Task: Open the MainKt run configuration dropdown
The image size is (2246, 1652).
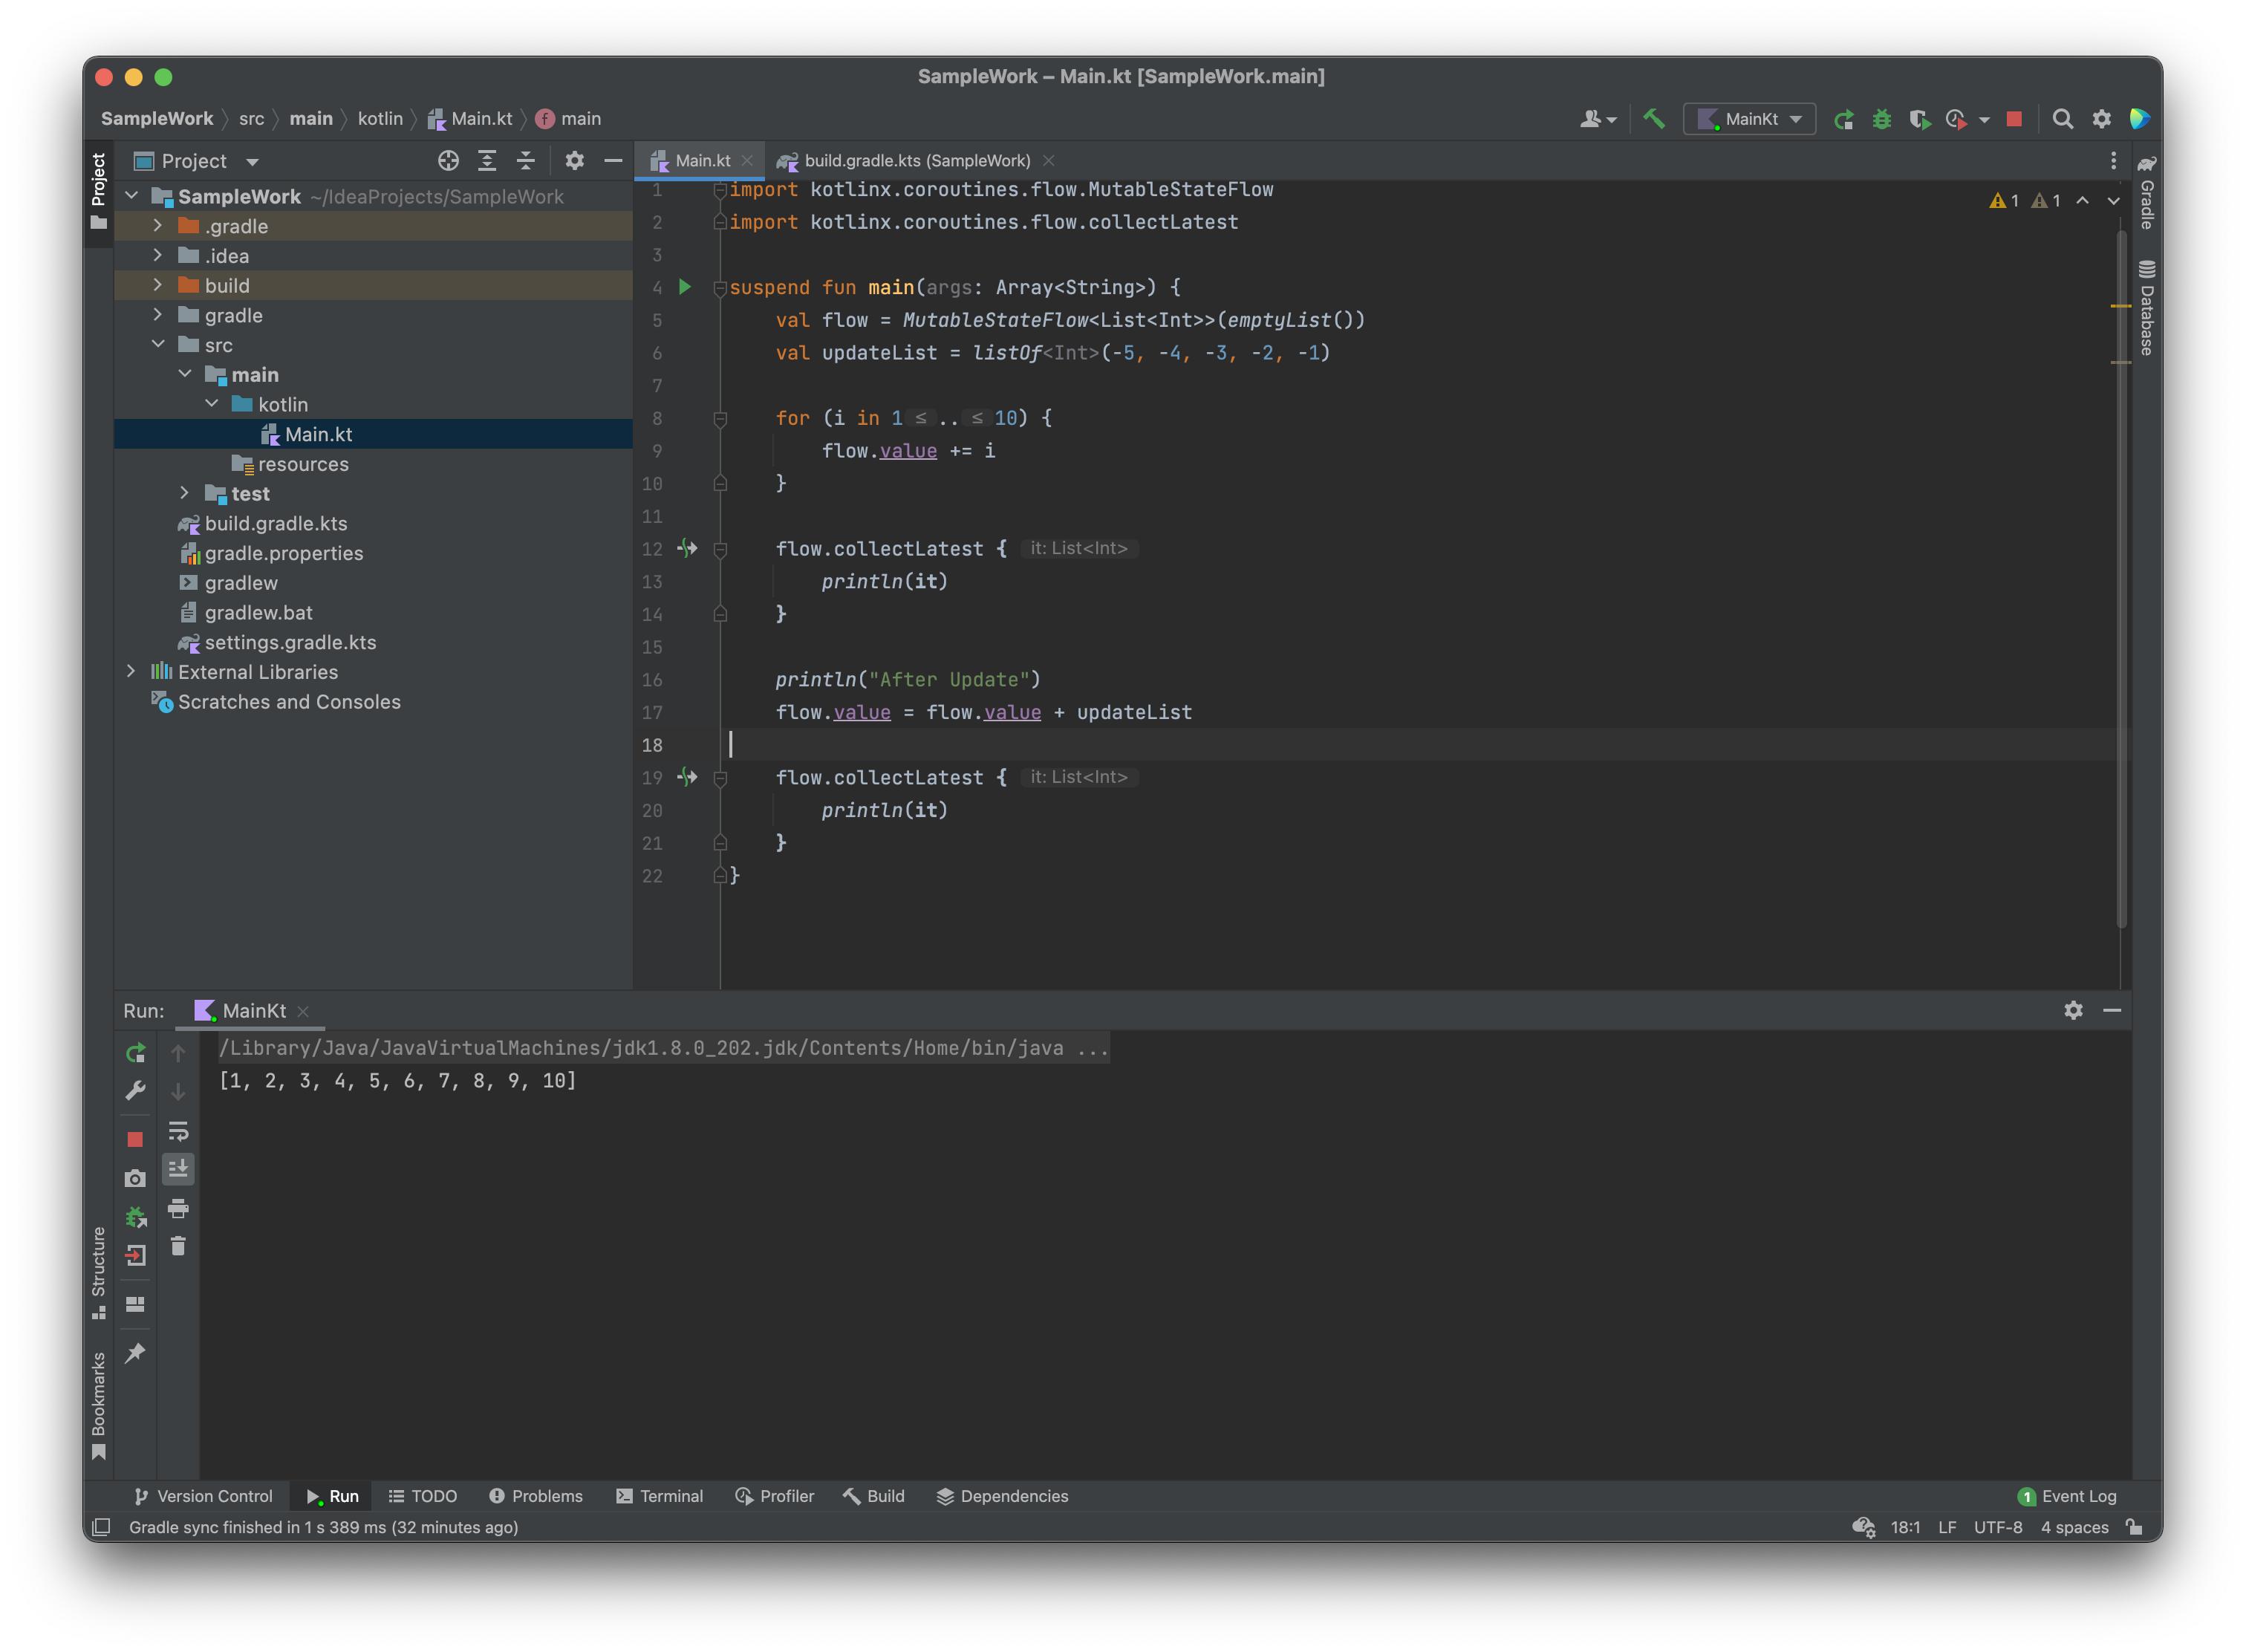Action: pyautogui.click(x=1750, y=119)
